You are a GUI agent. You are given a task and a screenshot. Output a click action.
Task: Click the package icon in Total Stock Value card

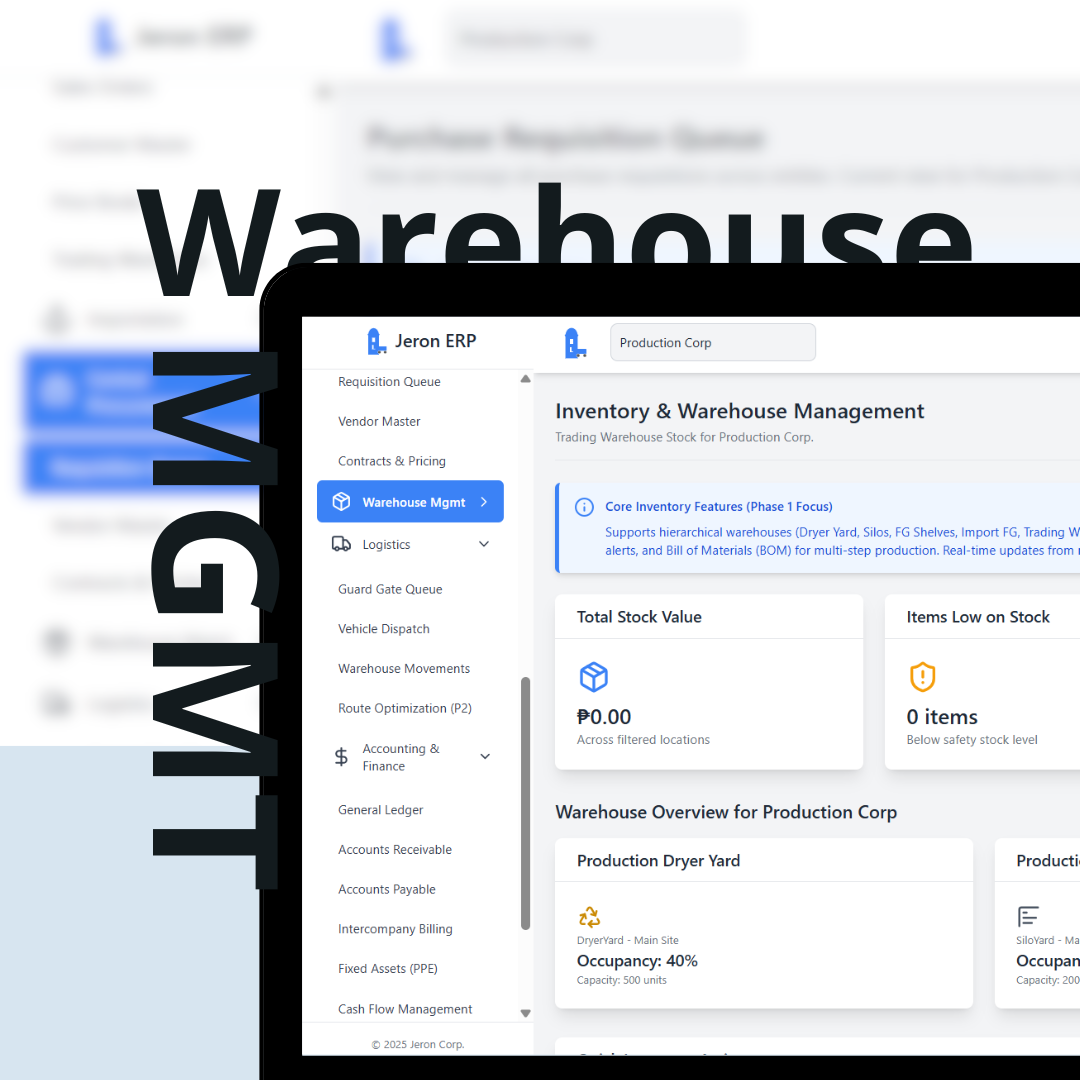coord(593,677)
